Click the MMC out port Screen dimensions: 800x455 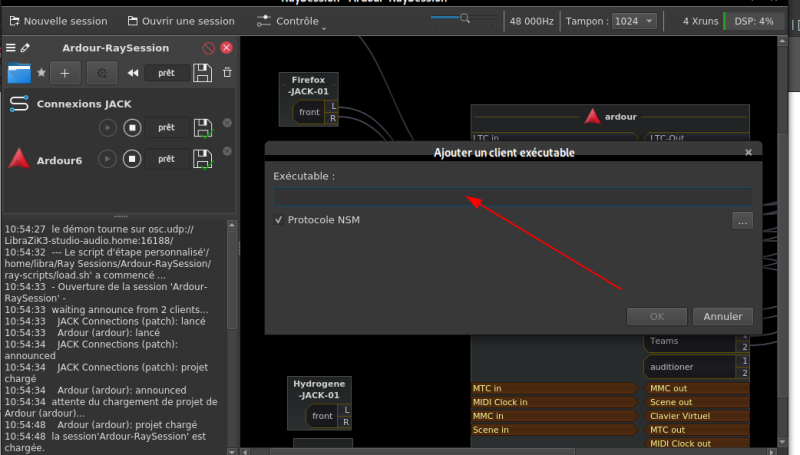pos(697,388)
